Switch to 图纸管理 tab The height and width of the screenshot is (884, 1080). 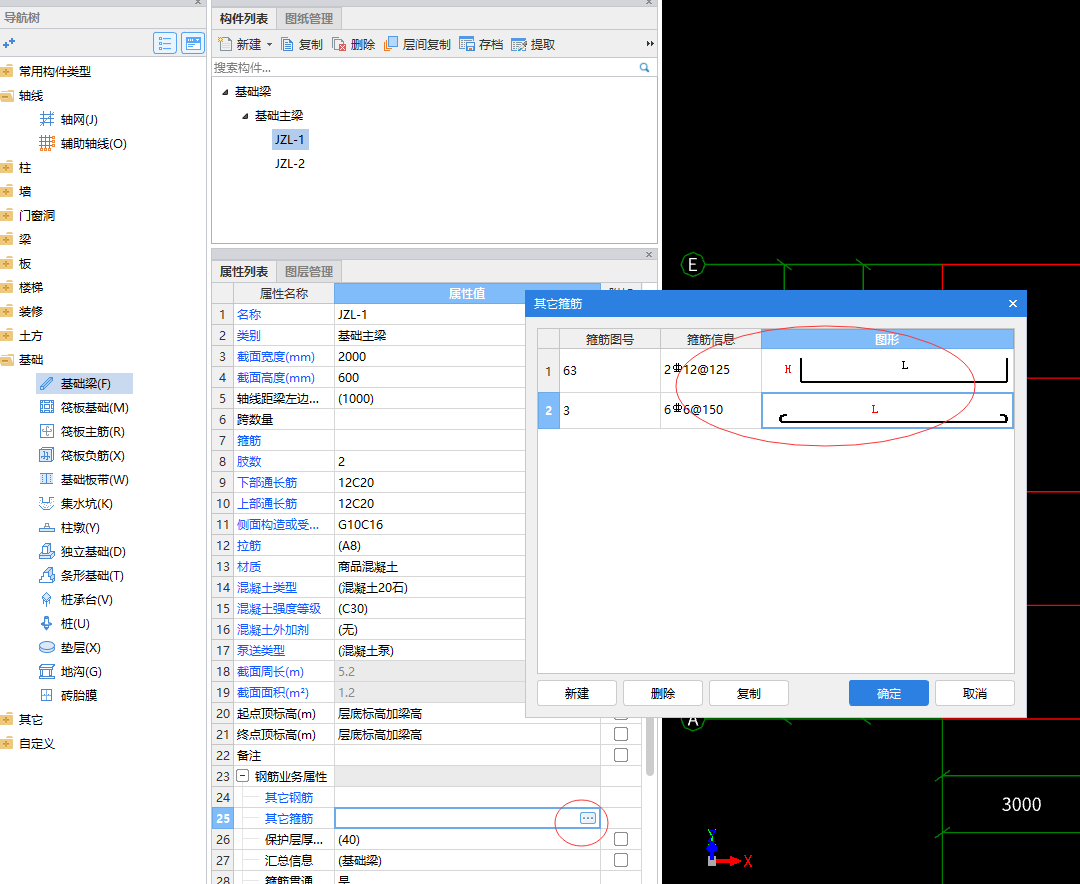(309, 19)
